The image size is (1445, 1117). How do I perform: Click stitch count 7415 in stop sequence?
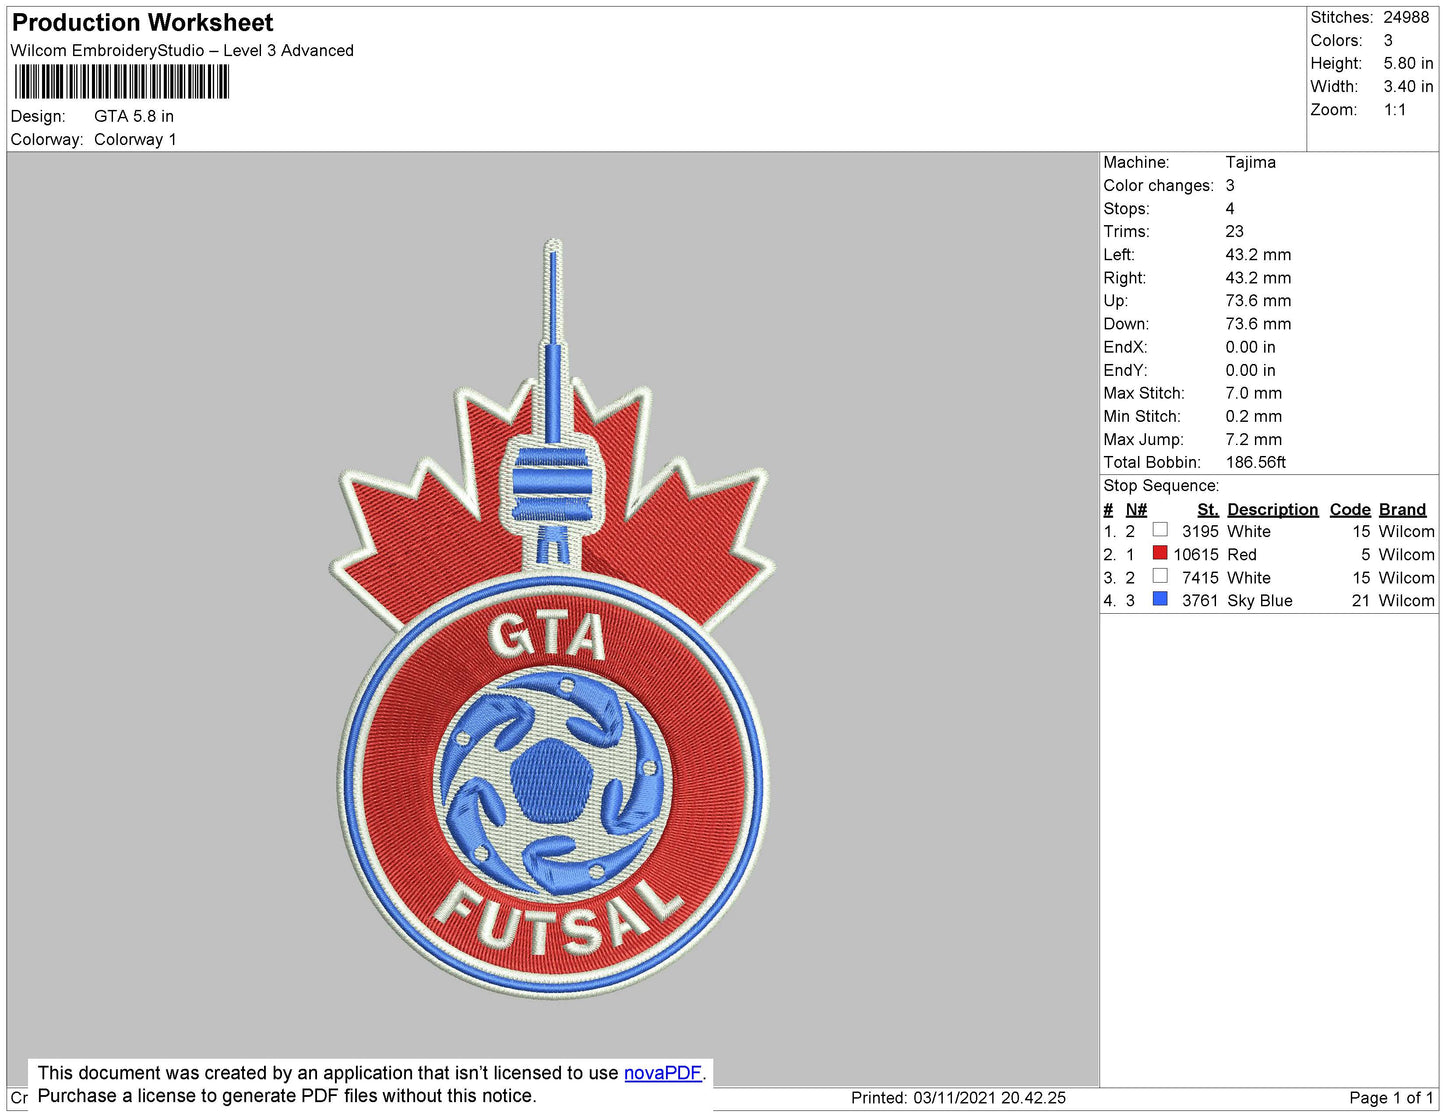[1200, 577]
